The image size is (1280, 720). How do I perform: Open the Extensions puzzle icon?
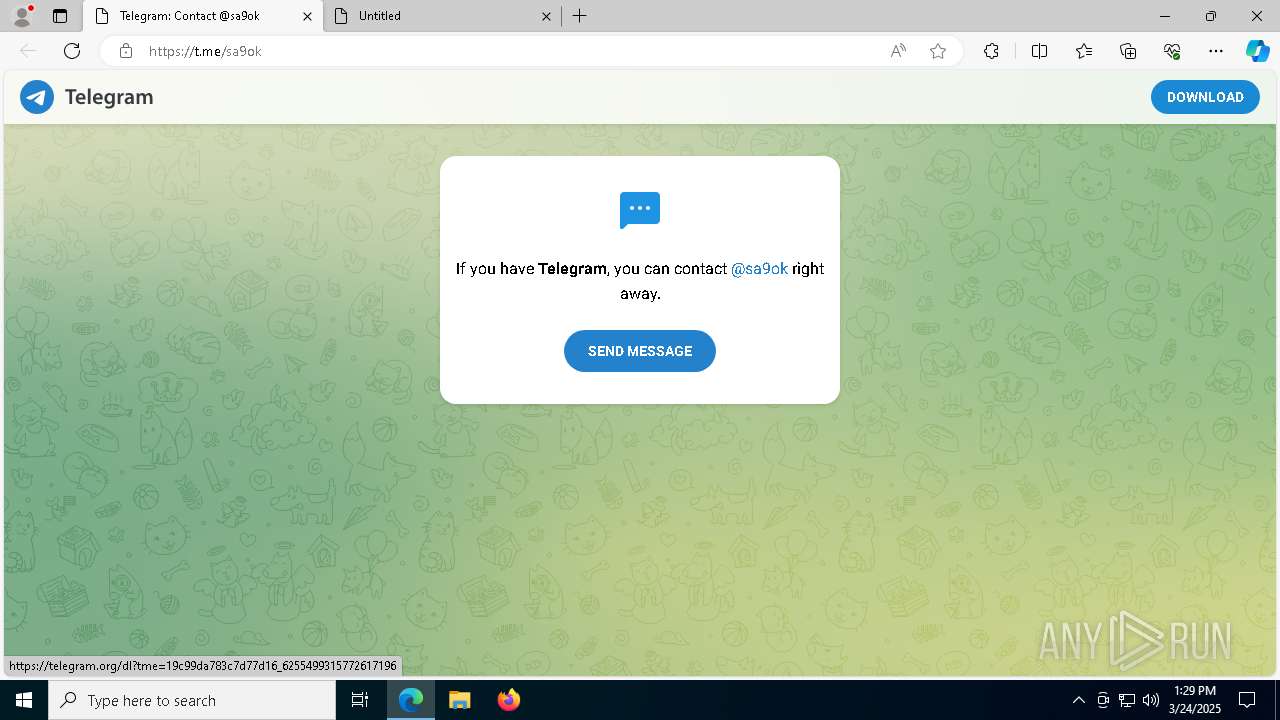991,51
